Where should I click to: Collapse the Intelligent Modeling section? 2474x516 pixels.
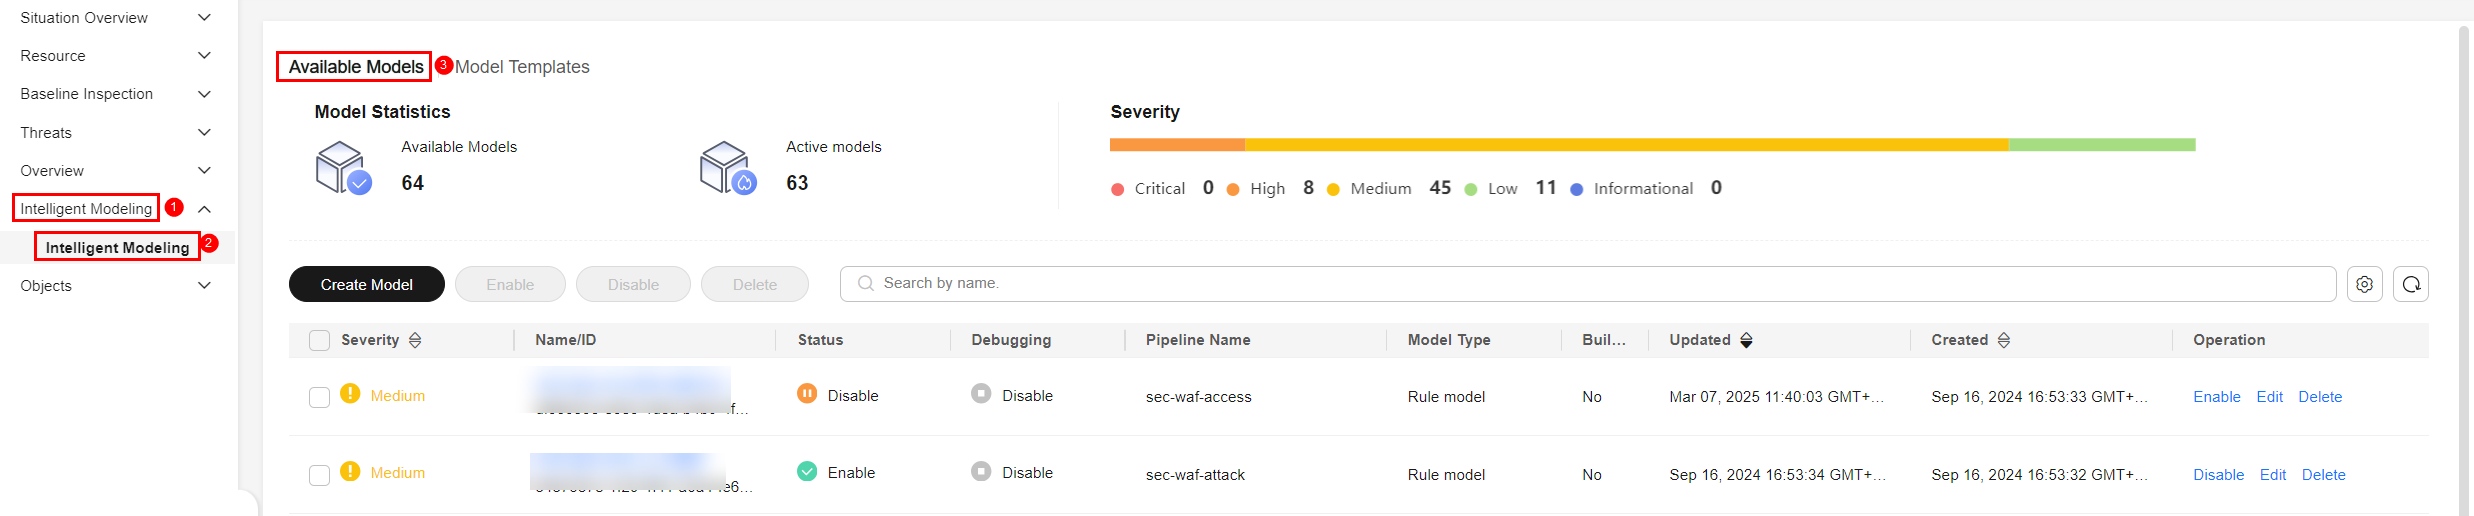(204, 209)
